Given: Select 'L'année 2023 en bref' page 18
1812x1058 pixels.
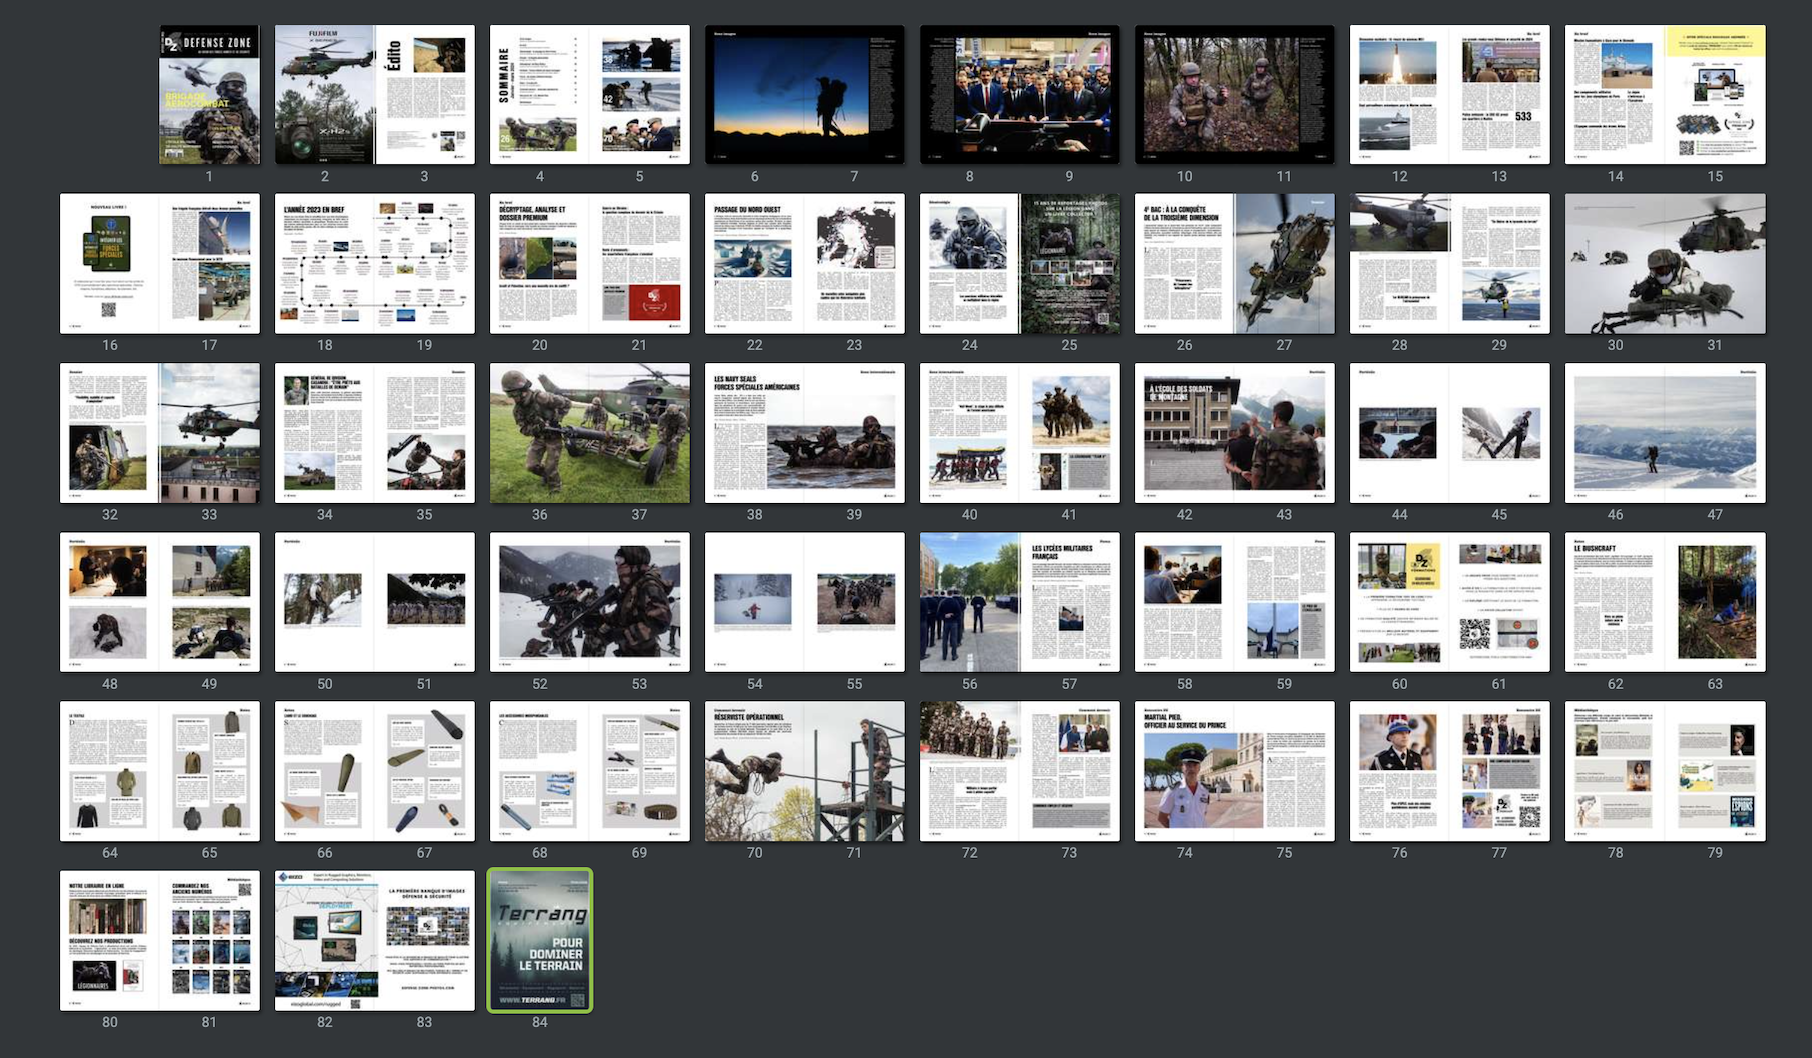Looking at the screenshot, I should coord(324,264).
